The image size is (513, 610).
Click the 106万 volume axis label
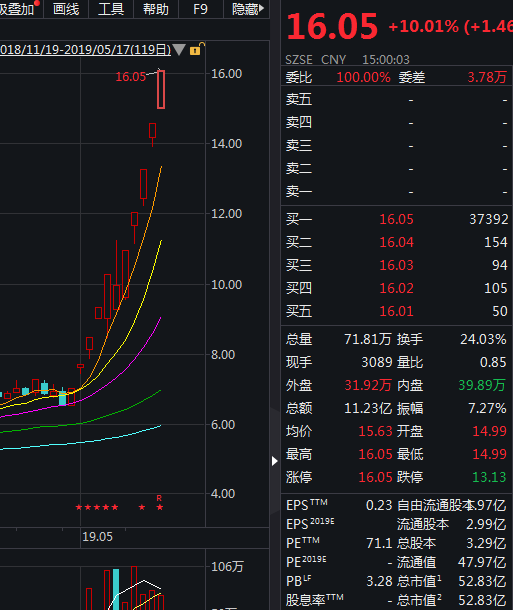227,567
